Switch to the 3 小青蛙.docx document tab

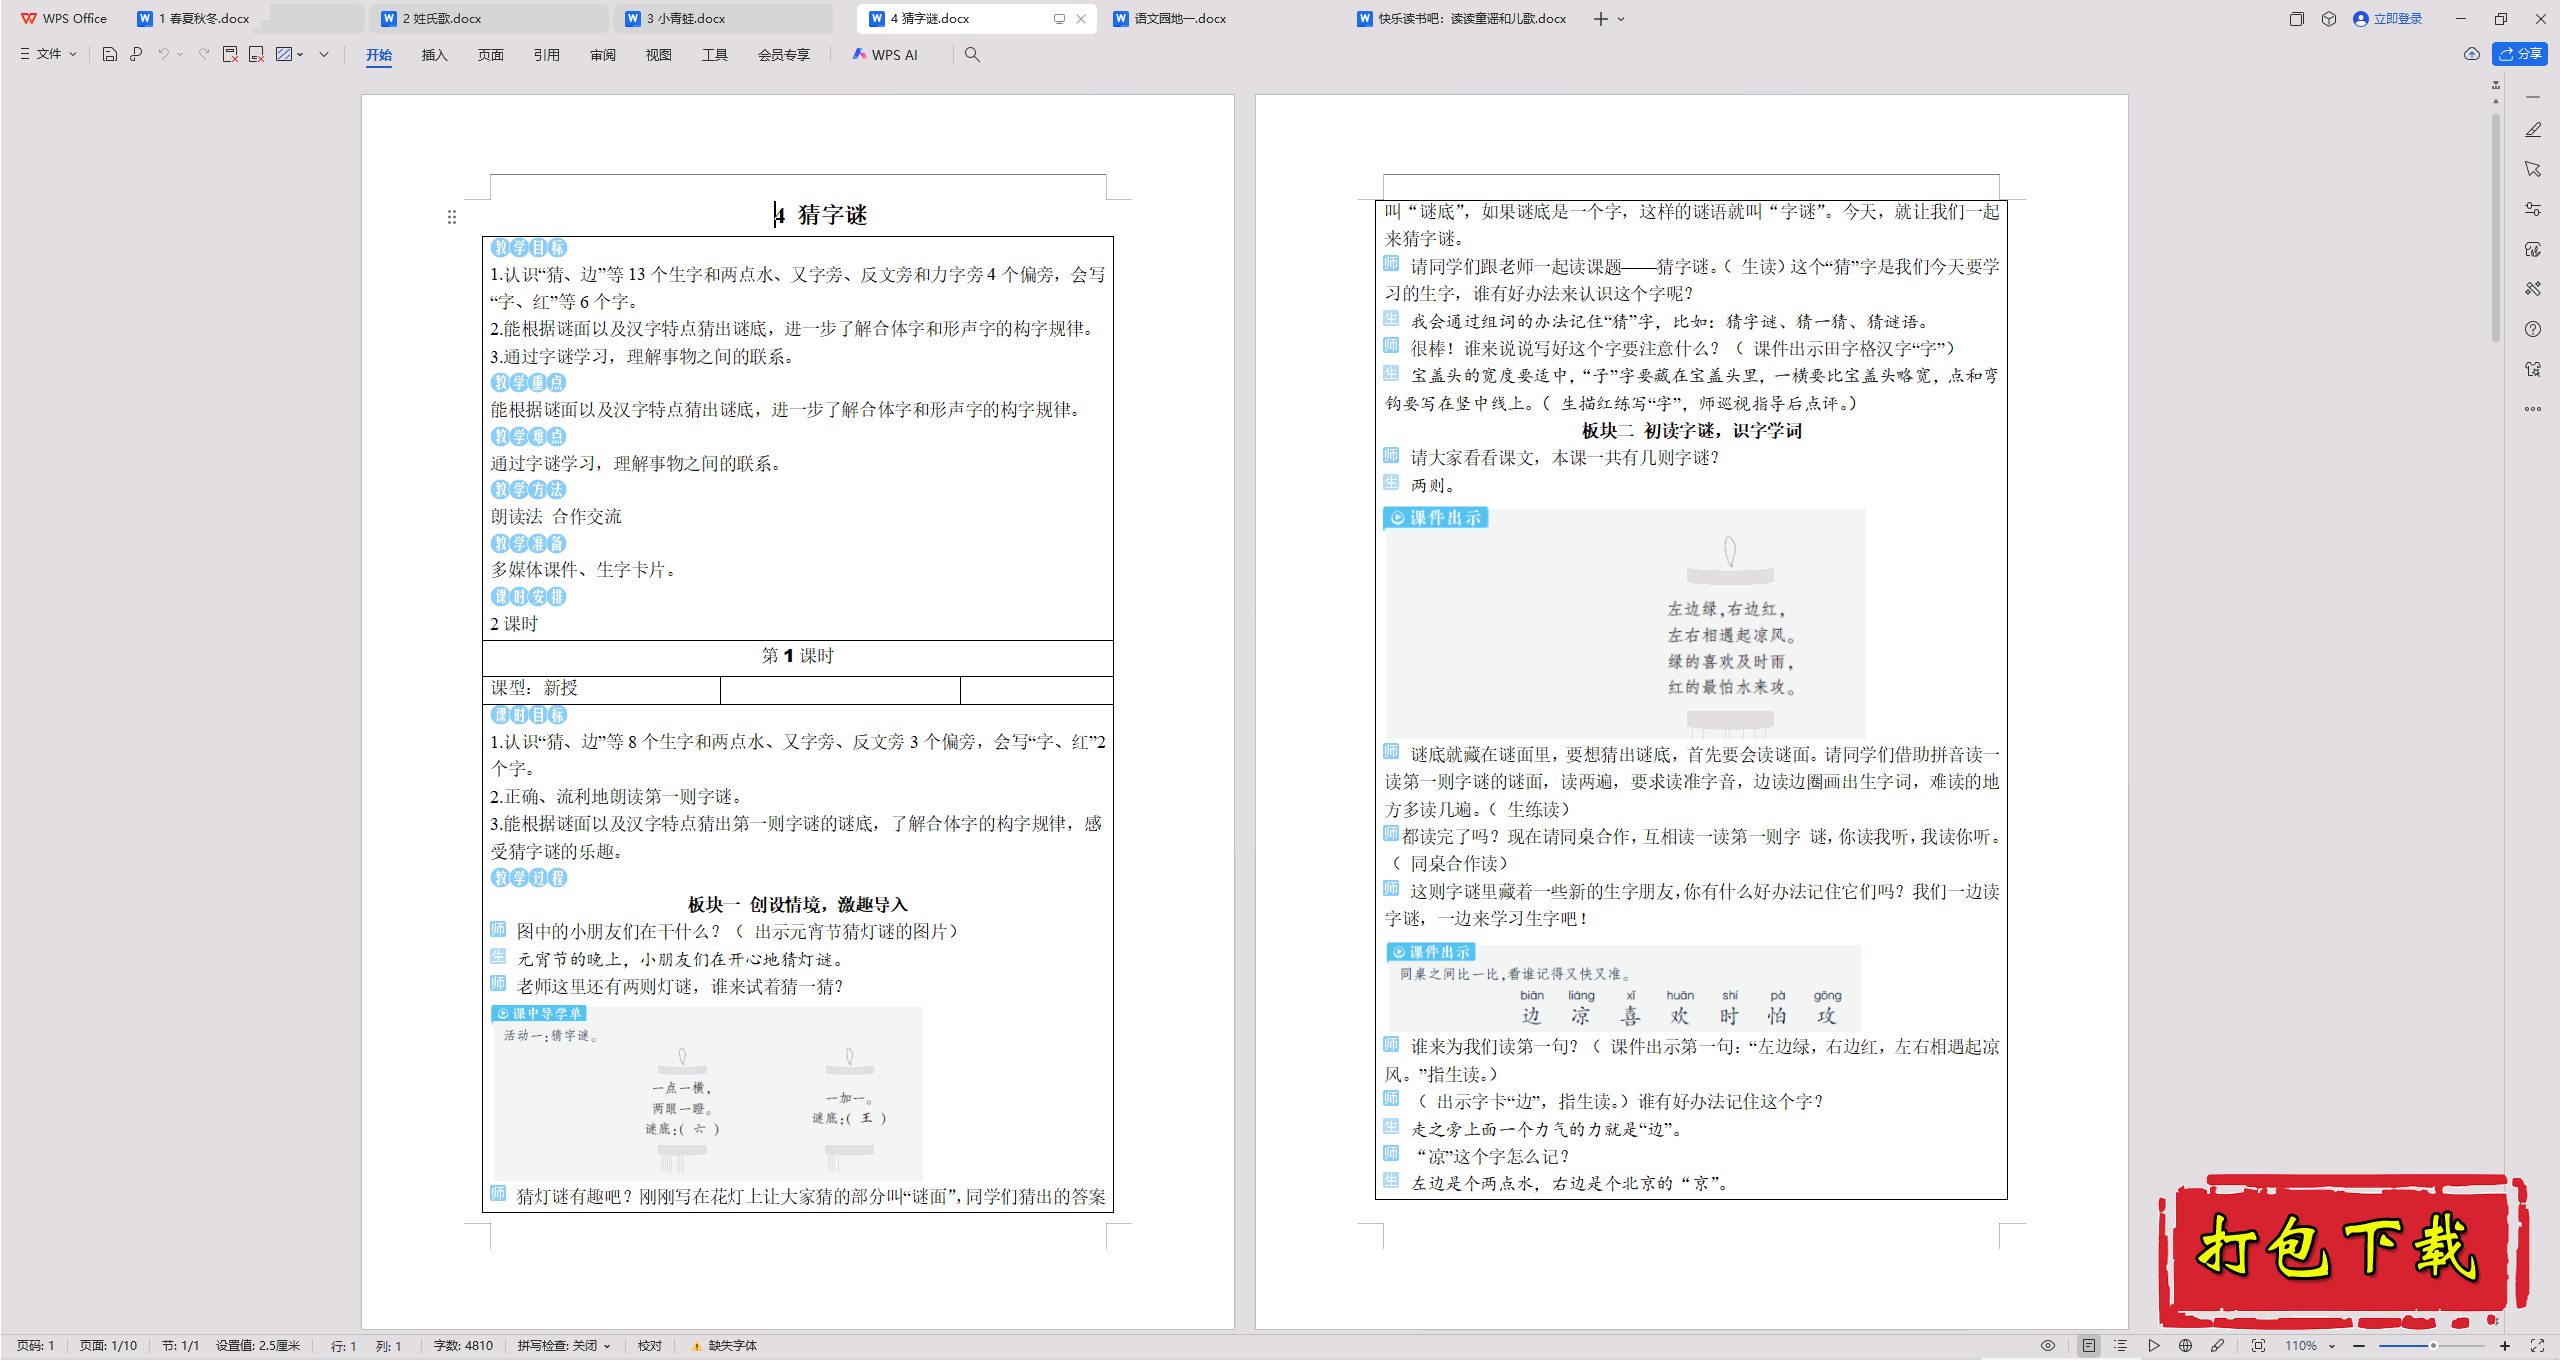tap(724, 18)
